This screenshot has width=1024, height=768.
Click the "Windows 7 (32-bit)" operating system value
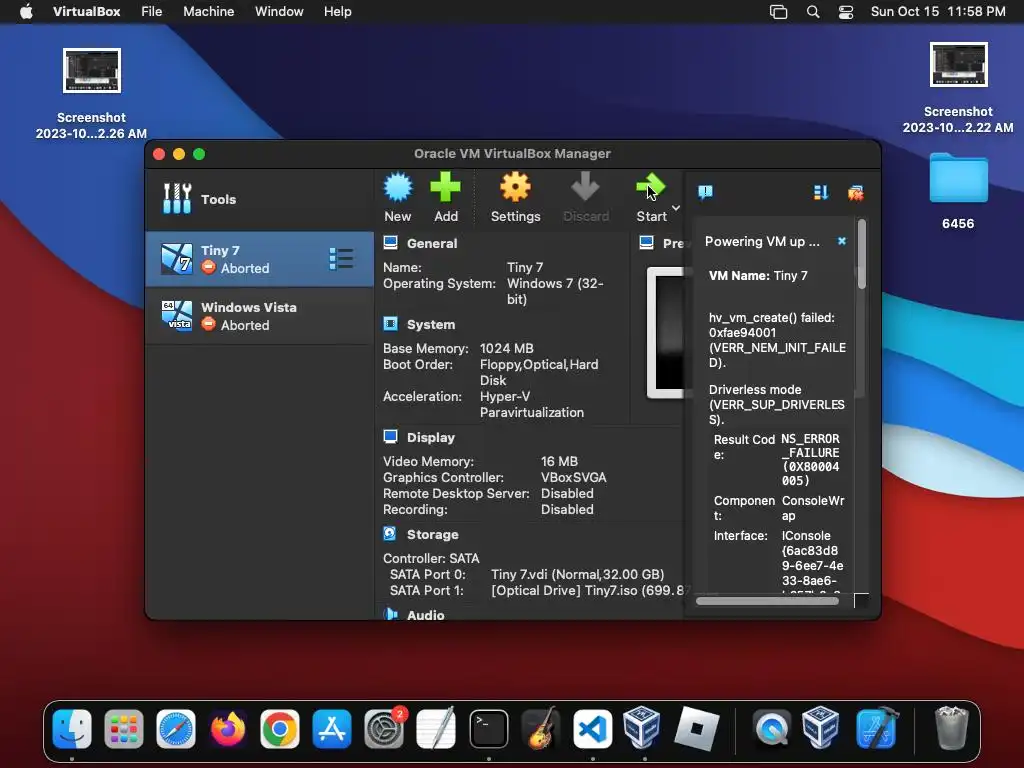coord(555,291)
